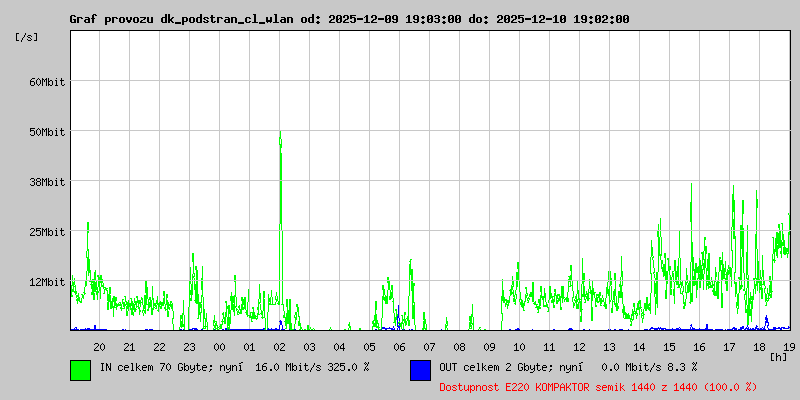Click the blue OUT legend color swatch
The width and height of the screenshot is (800, 400).
420,370
